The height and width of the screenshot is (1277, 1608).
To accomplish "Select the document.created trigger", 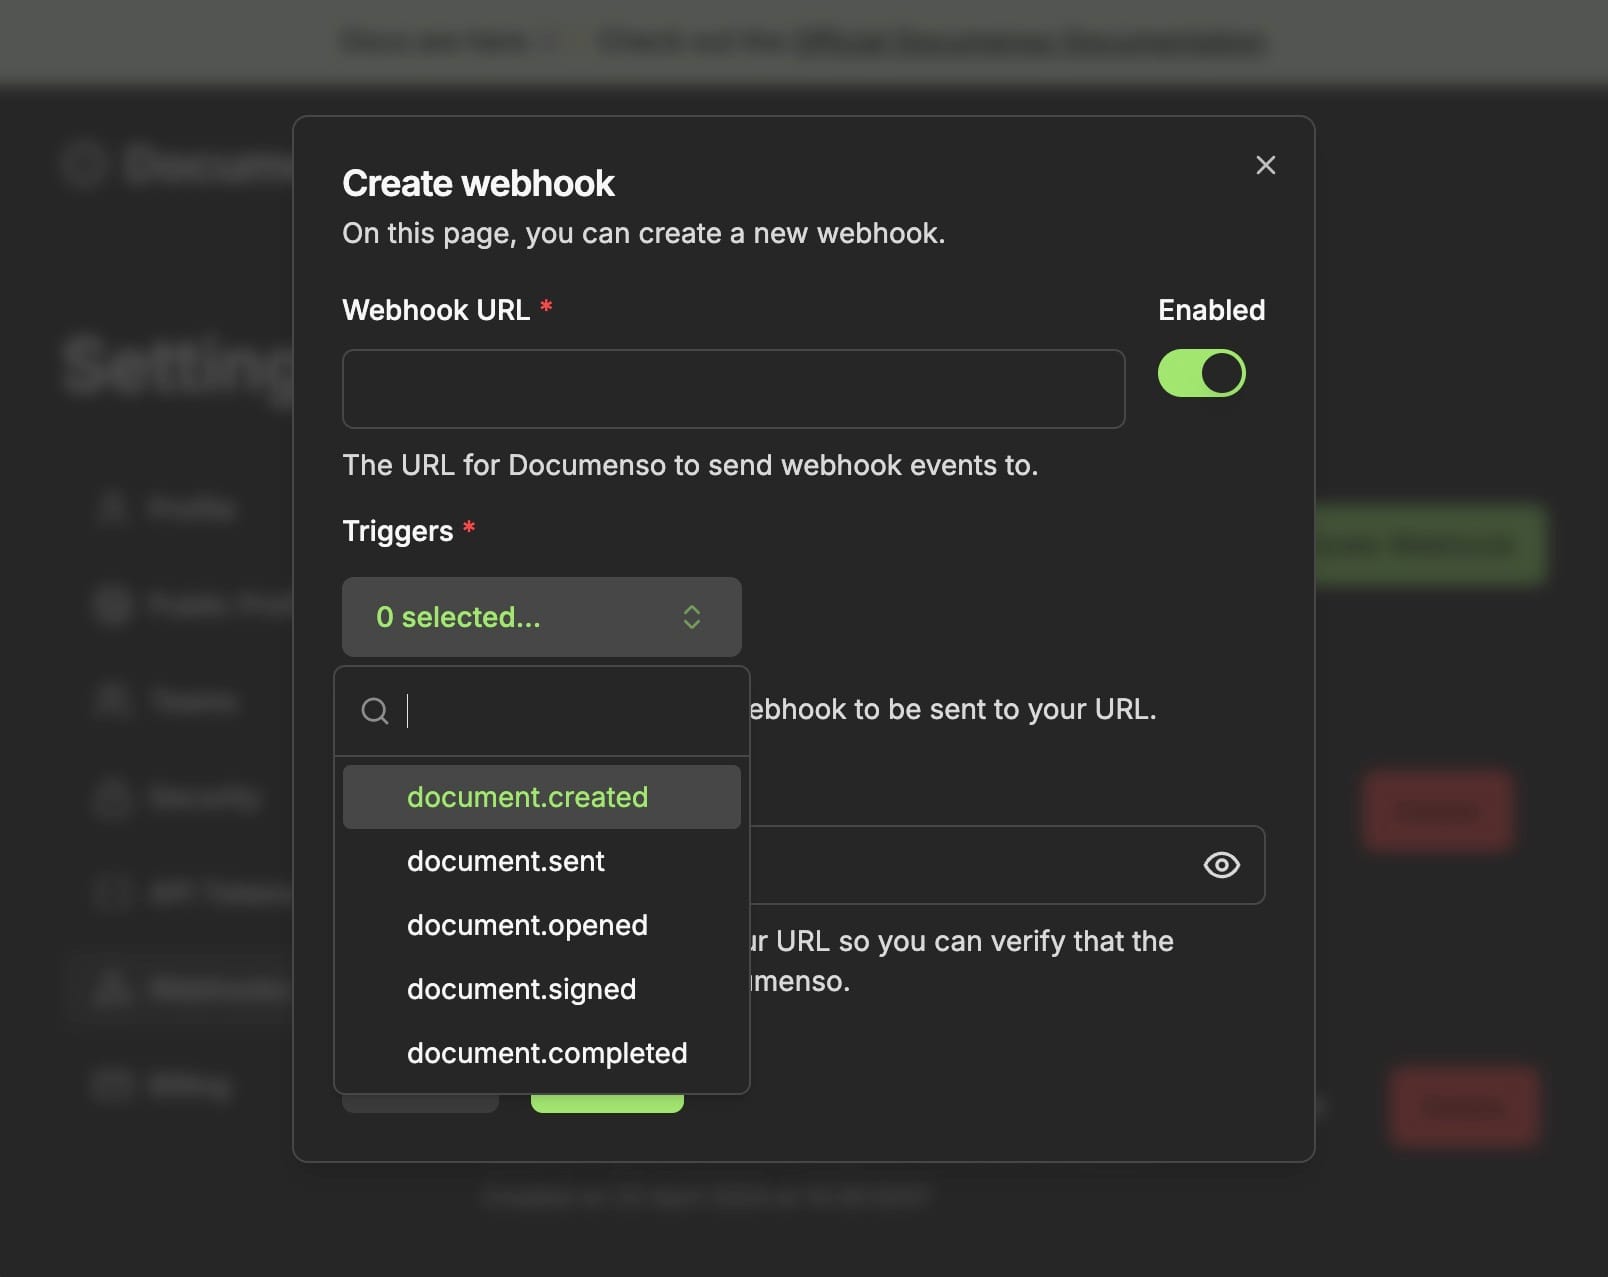I will [x=541, y=797].
